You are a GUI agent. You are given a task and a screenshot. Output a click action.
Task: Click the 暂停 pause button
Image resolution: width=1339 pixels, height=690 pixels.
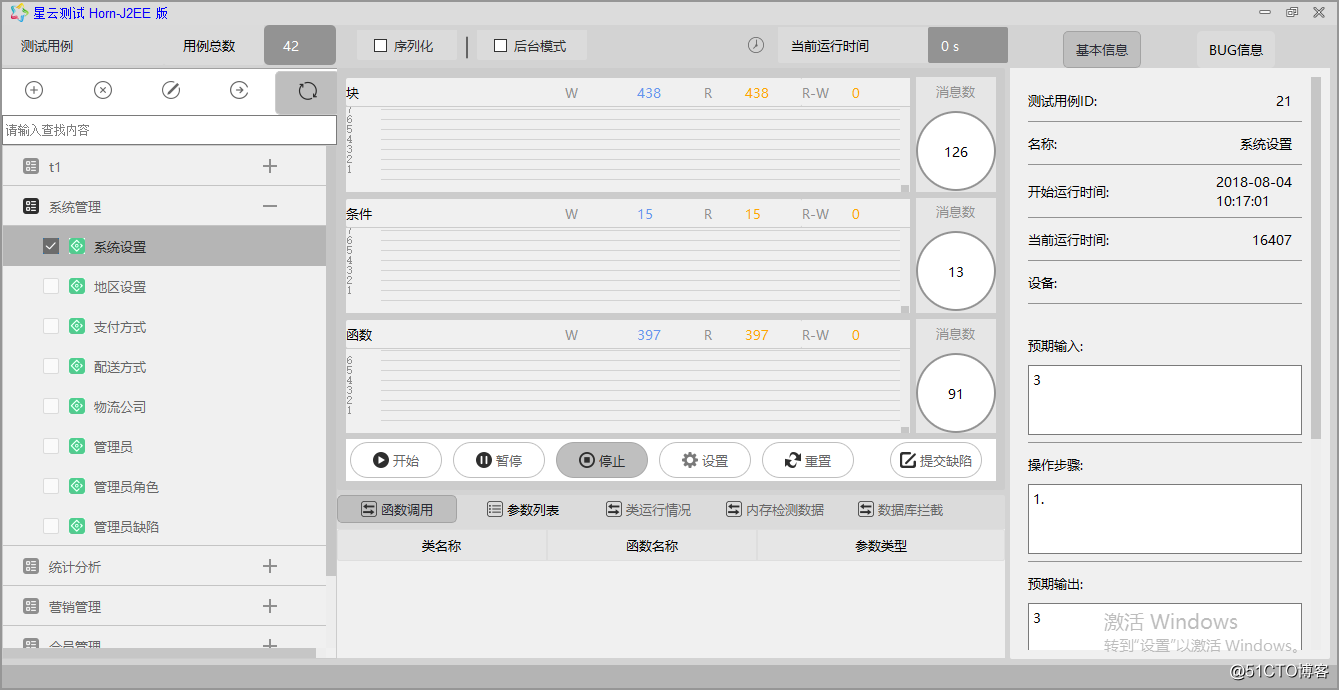pyautogui.click(x=499, y=460)
